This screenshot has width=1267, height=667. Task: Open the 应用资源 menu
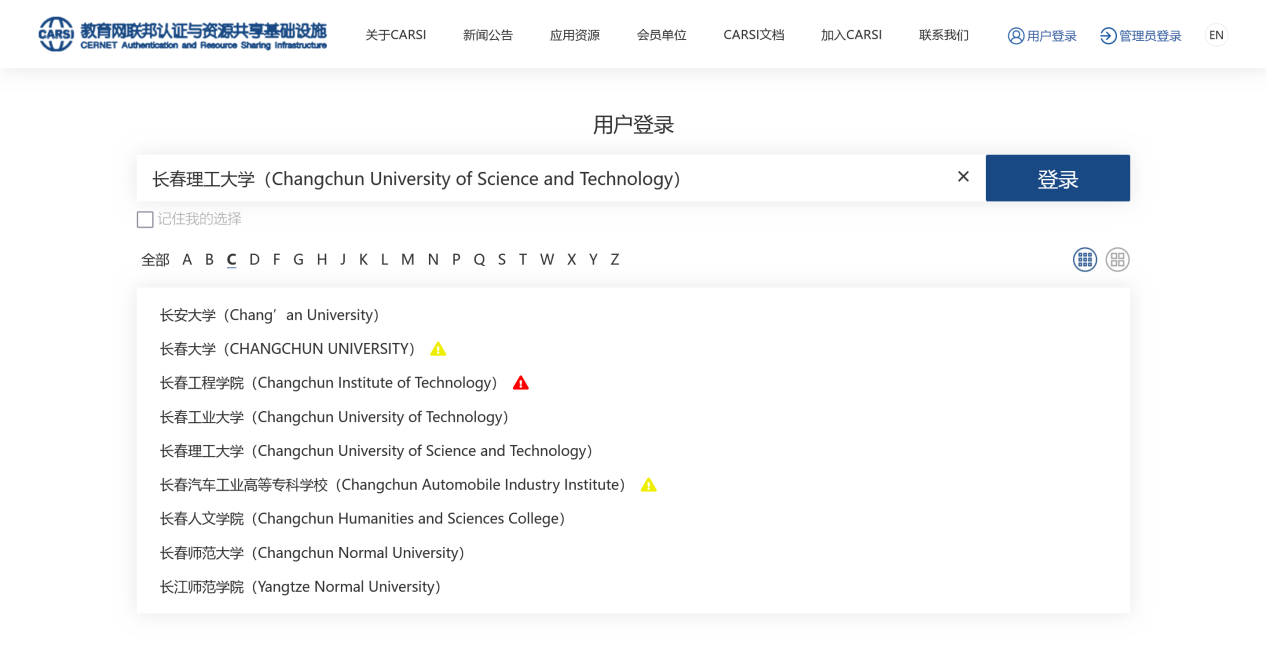coord(575,35)
